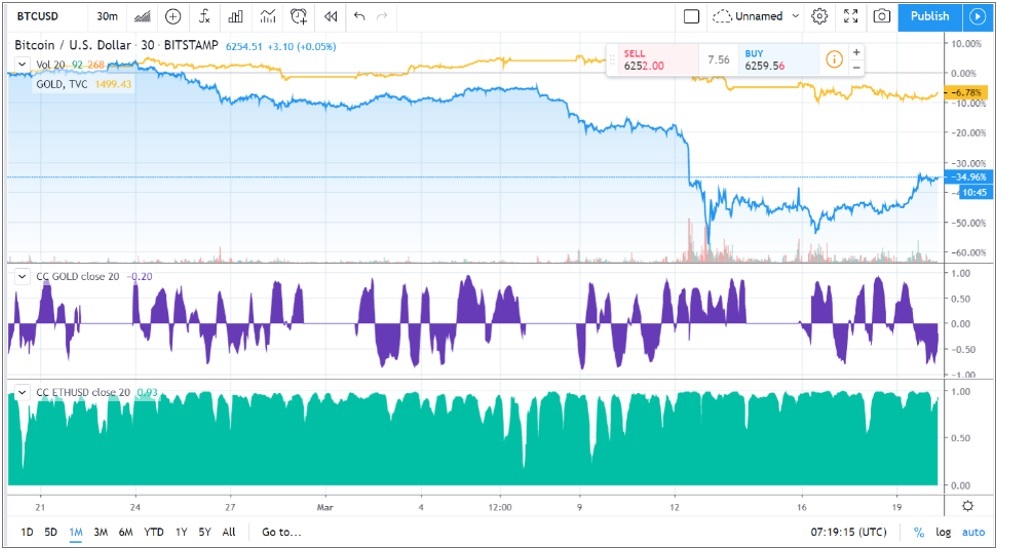Open the chart style selector icon
Viewport: 1009px width, 560px height.
pos(142,16)
